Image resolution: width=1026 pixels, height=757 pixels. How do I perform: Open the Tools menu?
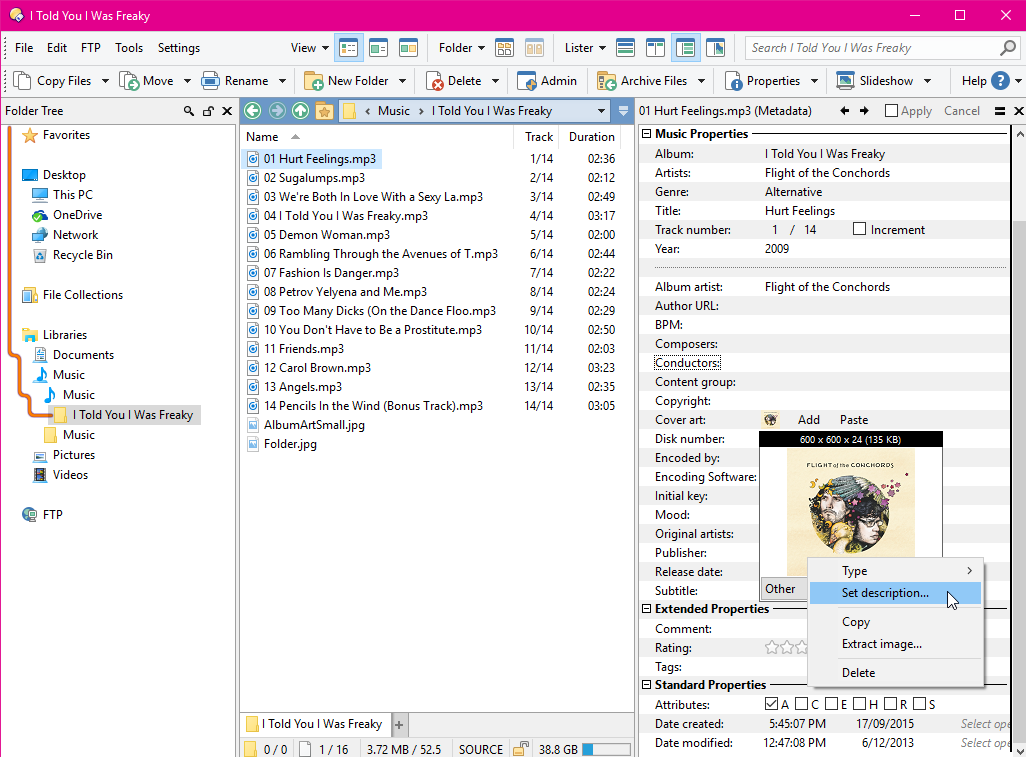coord(129,47)
